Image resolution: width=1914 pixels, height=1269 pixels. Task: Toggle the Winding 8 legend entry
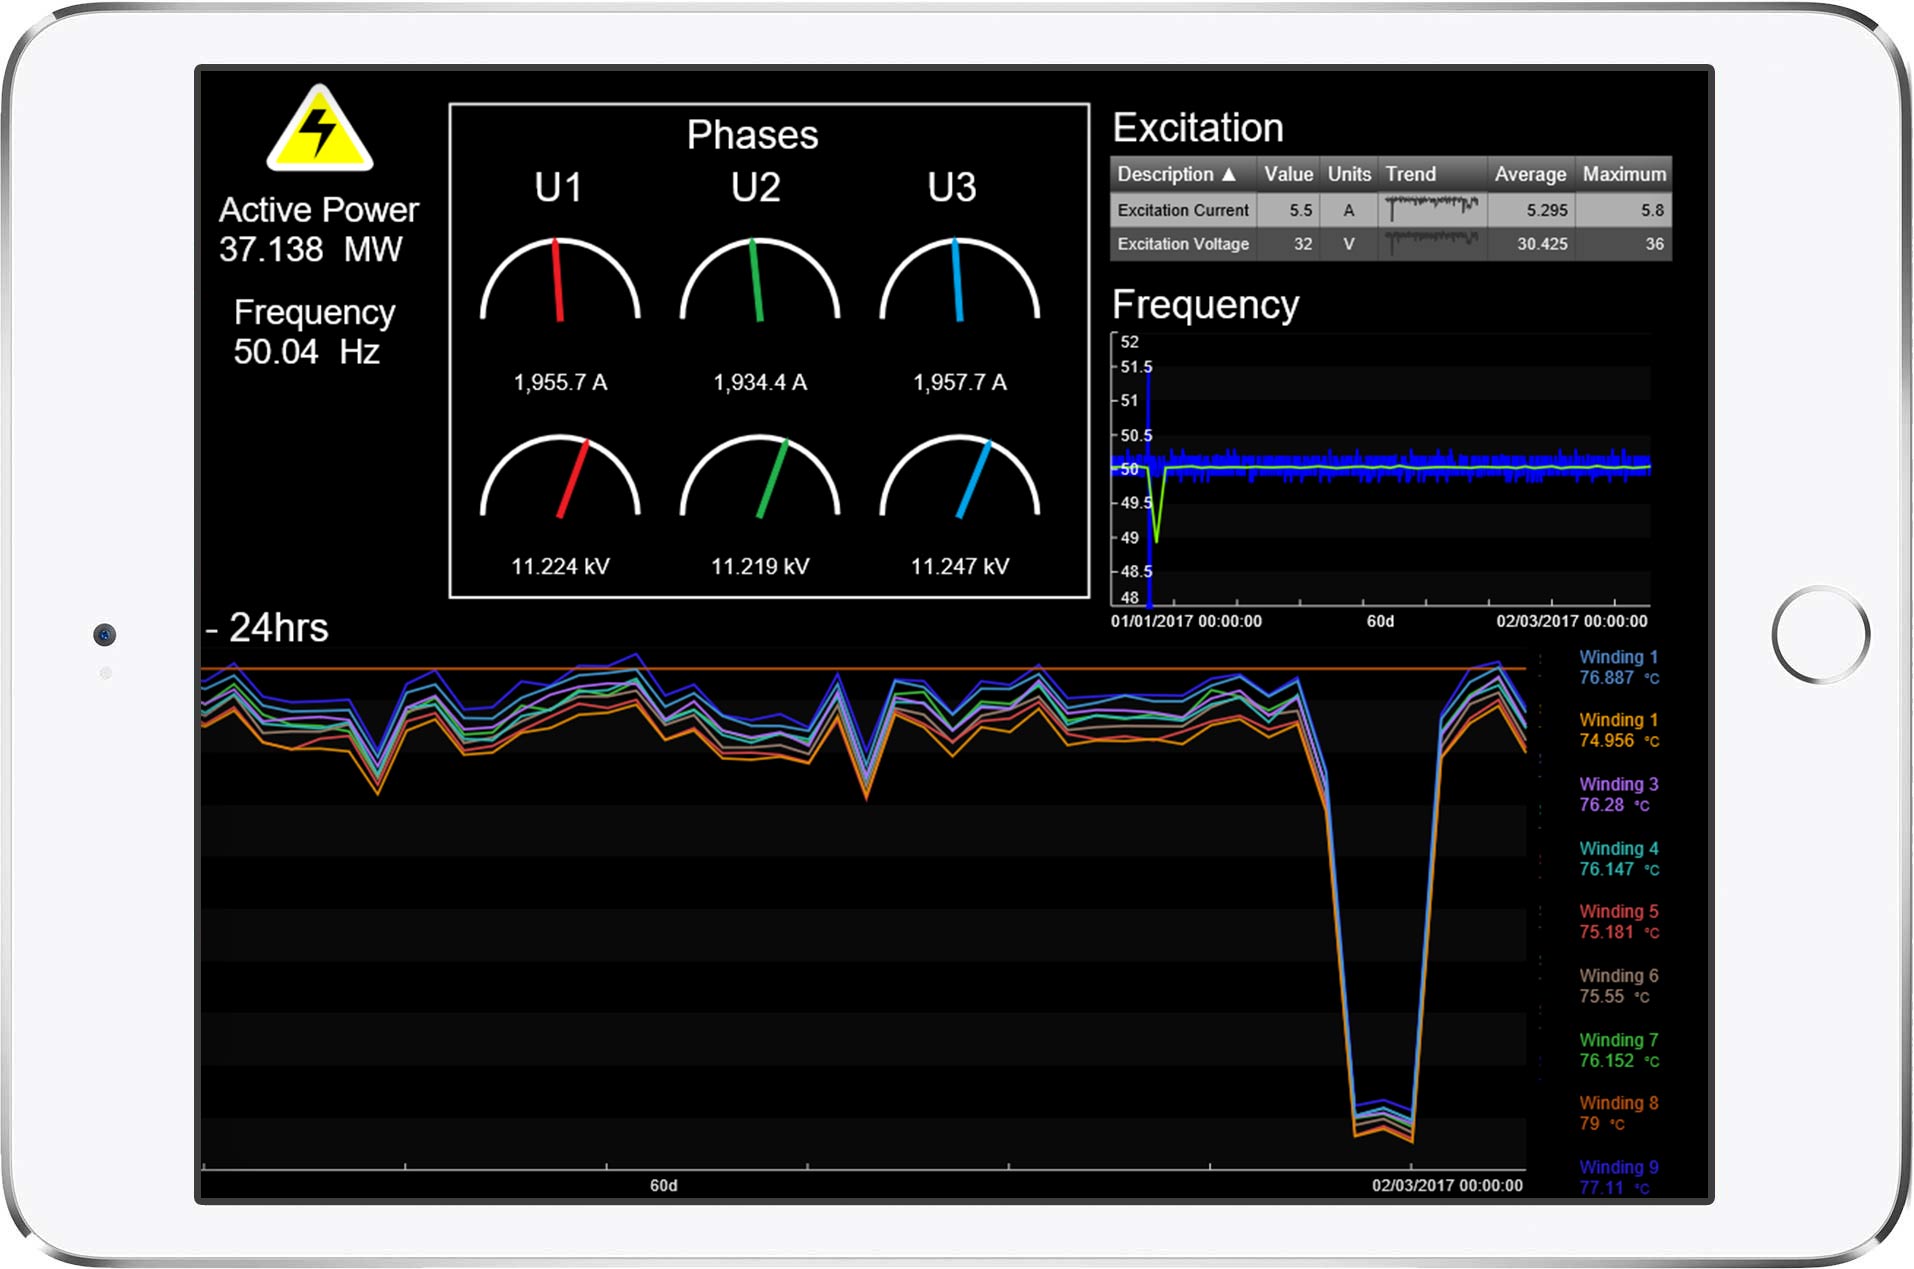(1619, 1113)
